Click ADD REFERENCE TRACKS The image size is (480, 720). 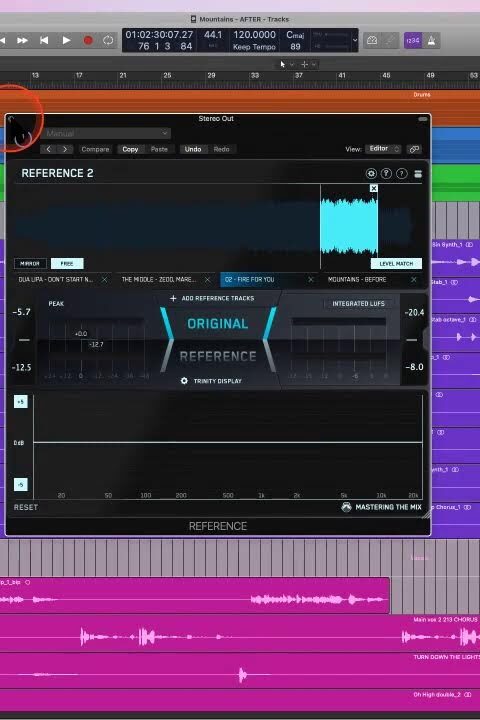point(212,298)
